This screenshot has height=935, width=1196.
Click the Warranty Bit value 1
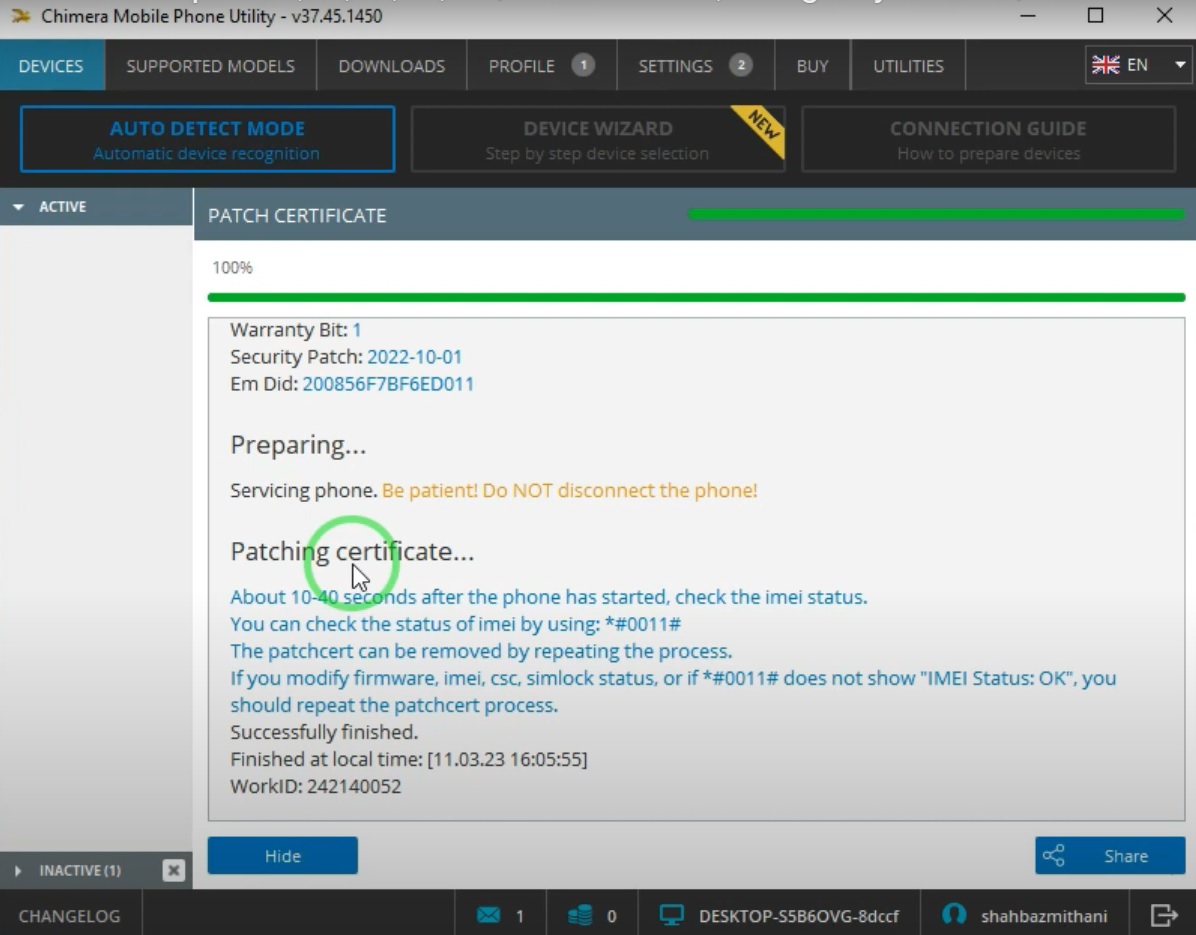[x=356, y=329]
